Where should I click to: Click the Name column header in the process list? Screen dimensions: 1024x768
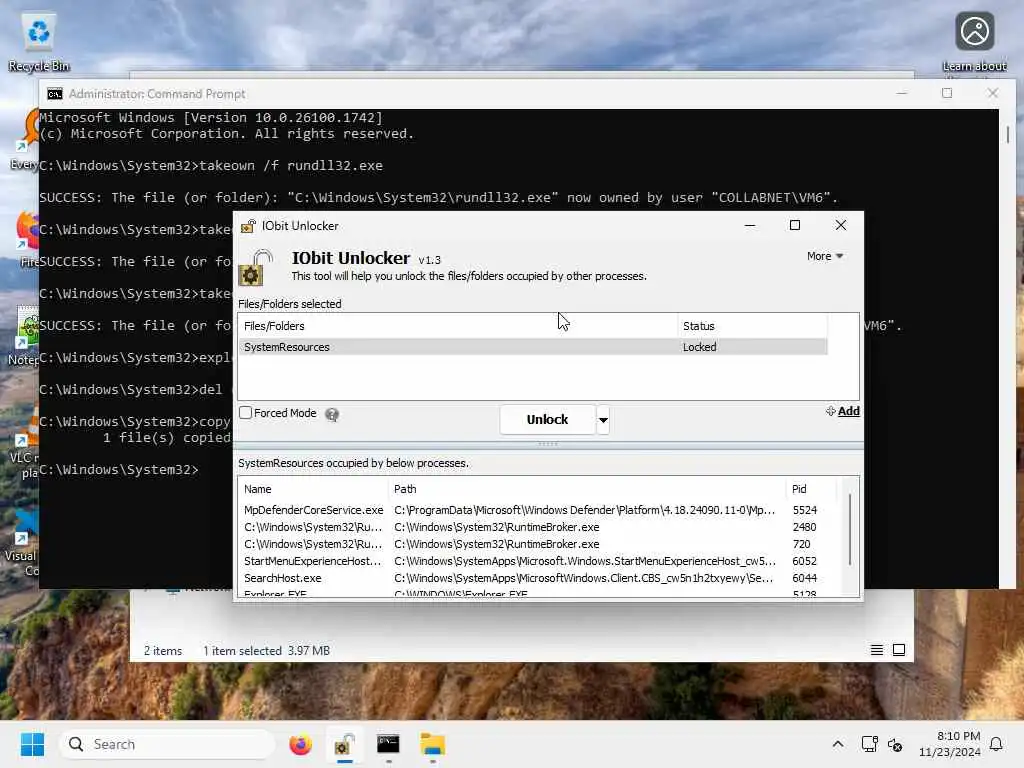point(313,489)
